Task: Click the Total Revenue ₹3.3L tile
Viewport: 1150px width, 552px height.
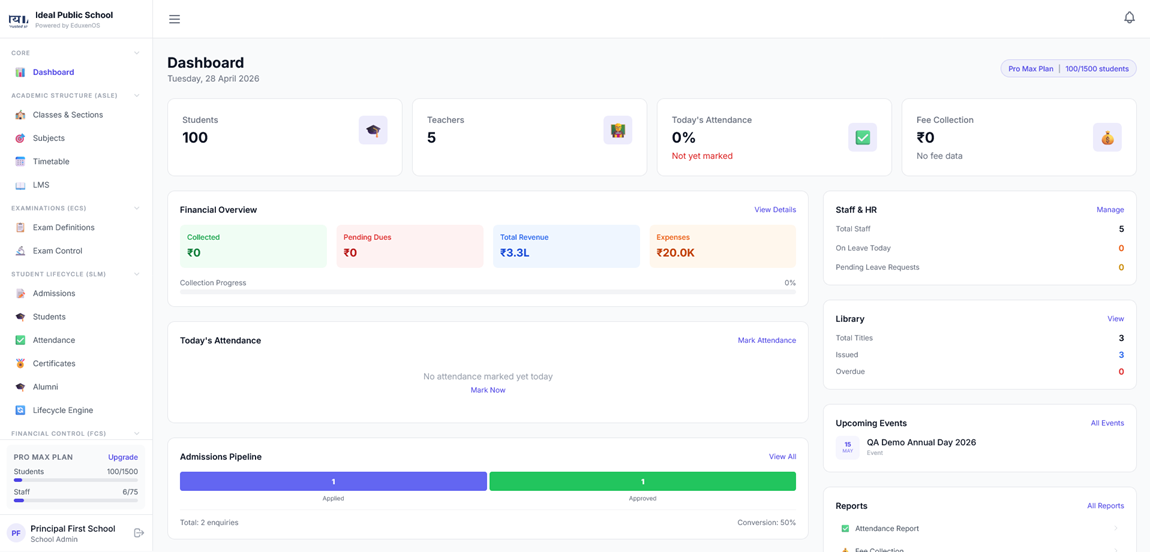Action: pos(566,246)
